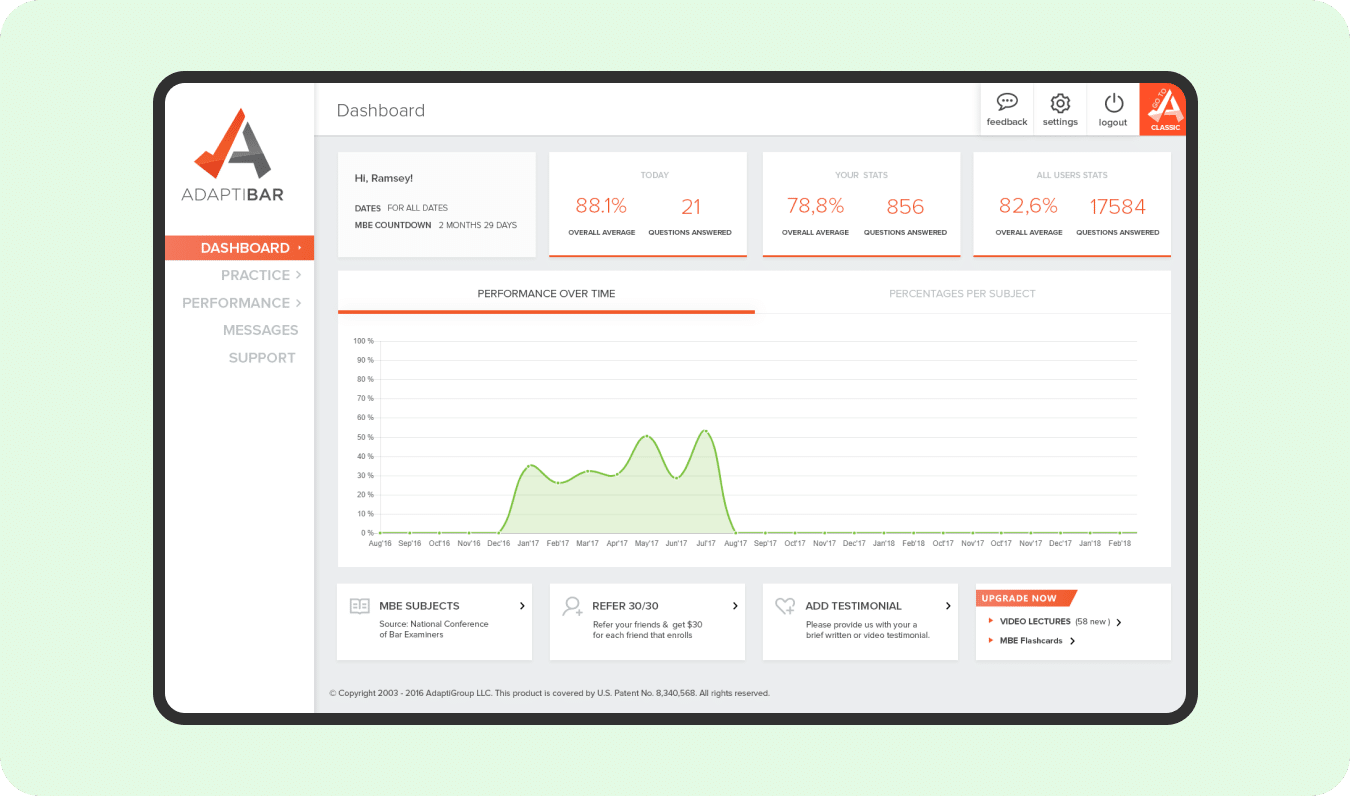Viewport: 1350px width, 796px height.
Task: Click the May'17 chart data point
Action: 647,437
